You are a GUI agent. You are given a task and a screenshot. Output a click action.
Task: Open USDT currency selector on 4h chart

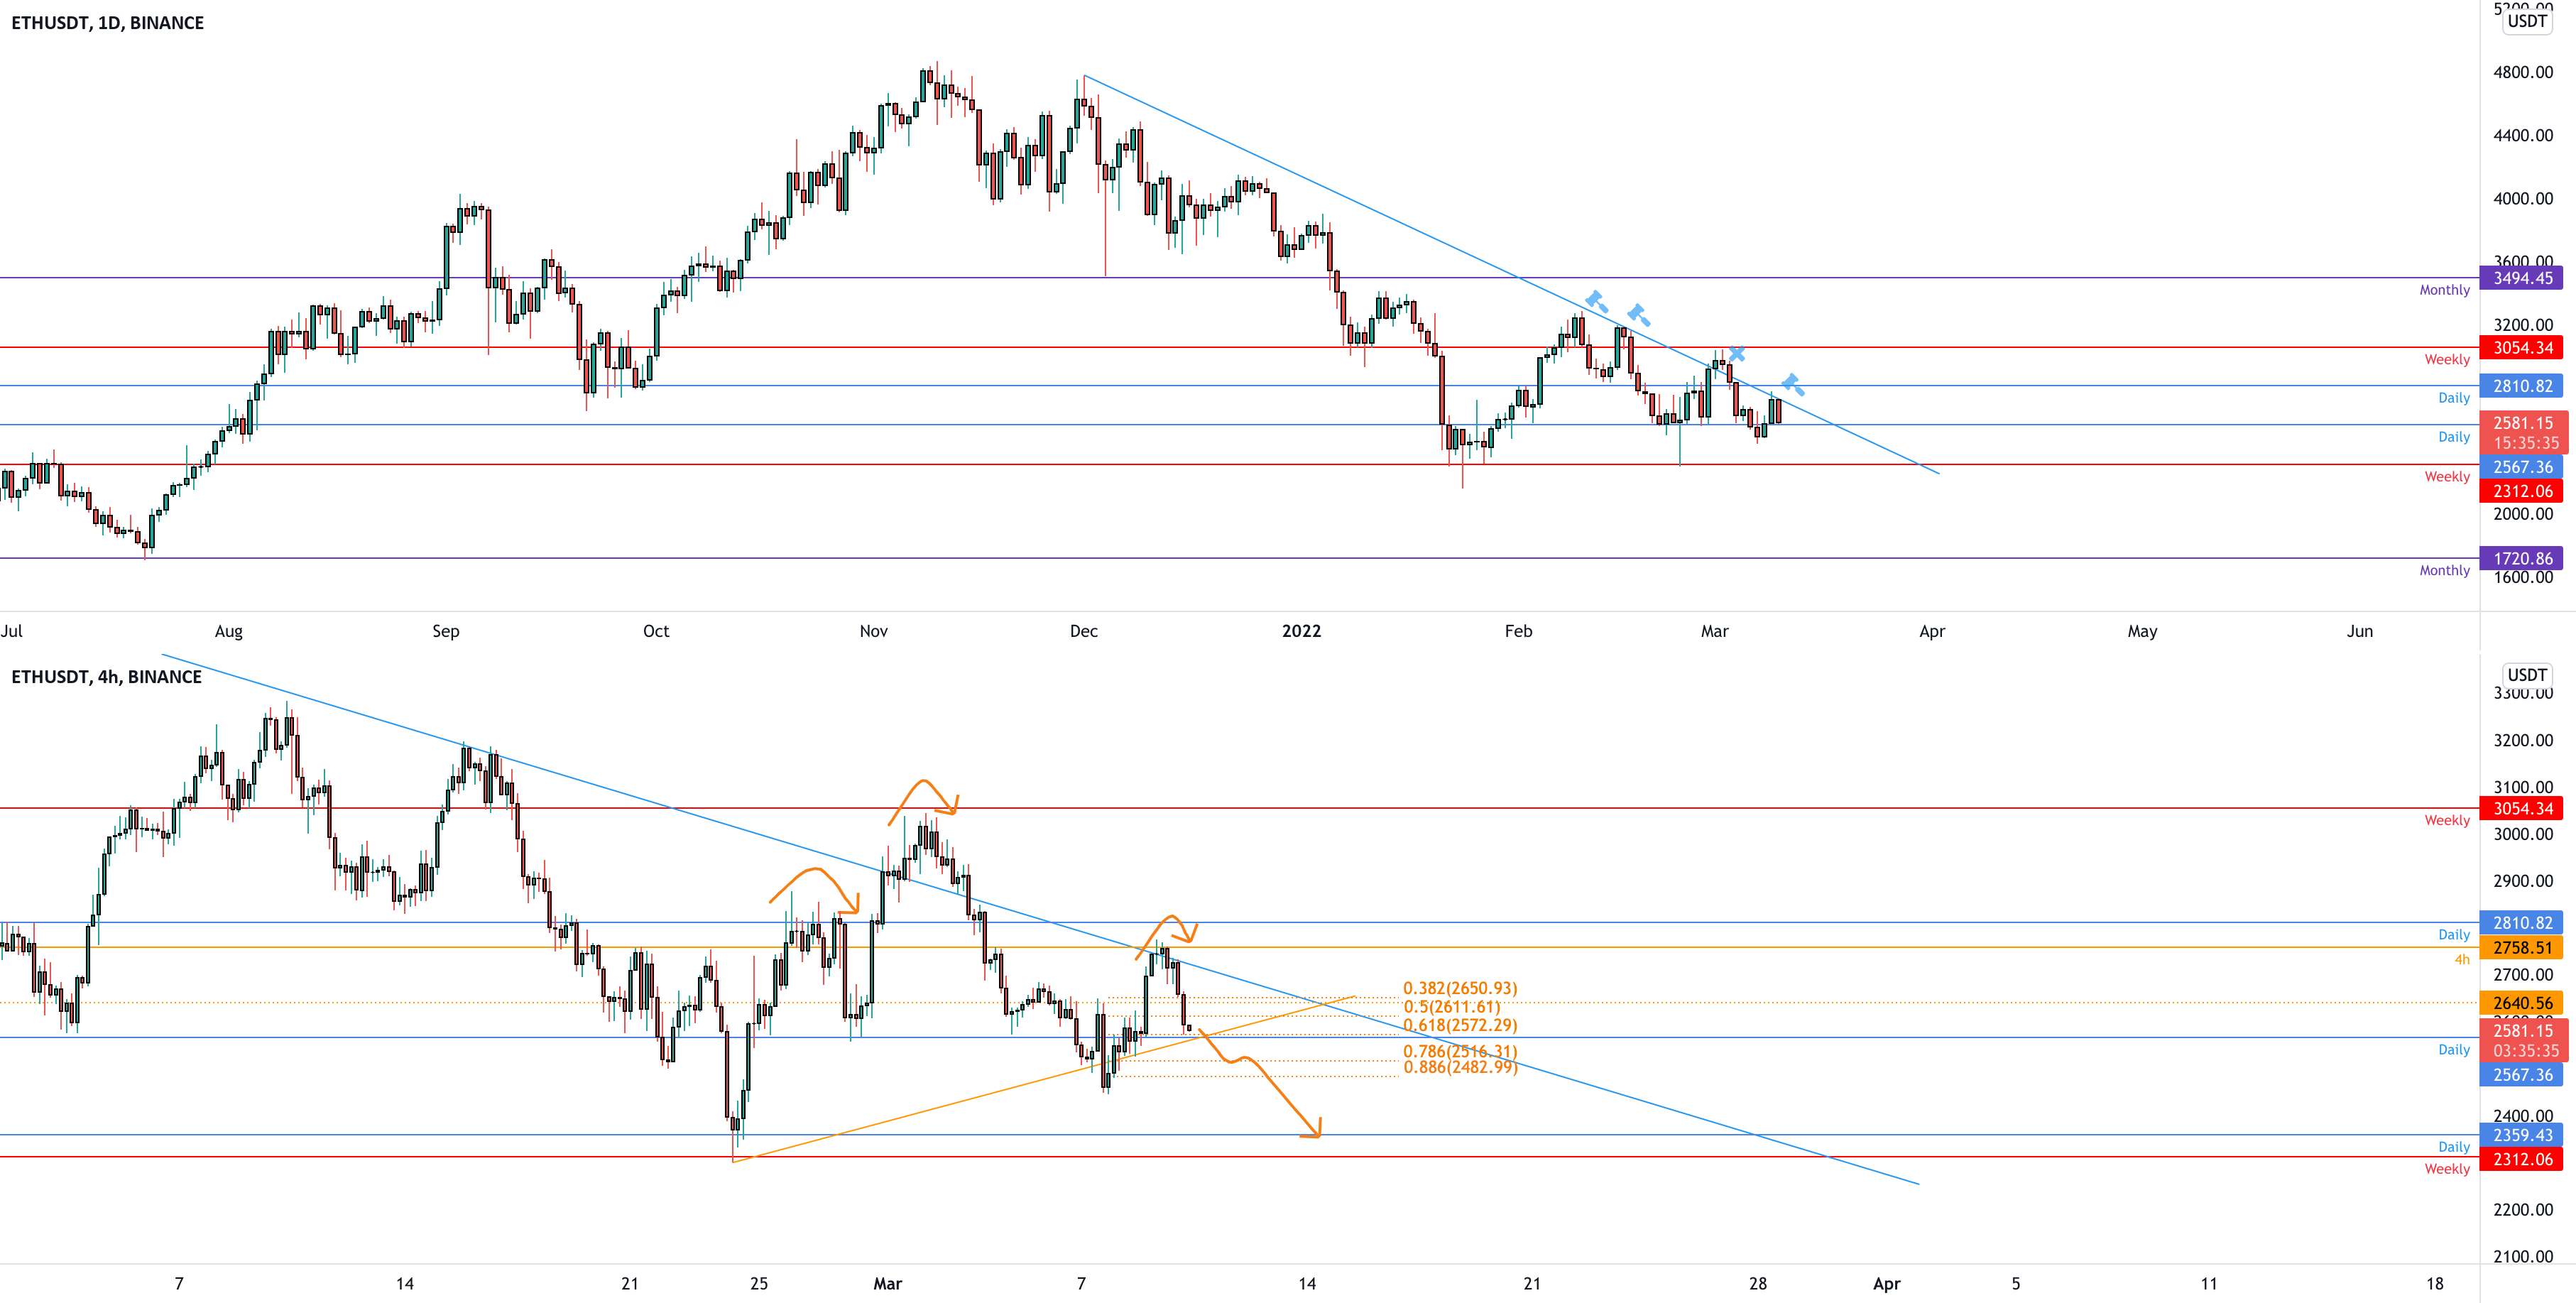point(2527,675)
